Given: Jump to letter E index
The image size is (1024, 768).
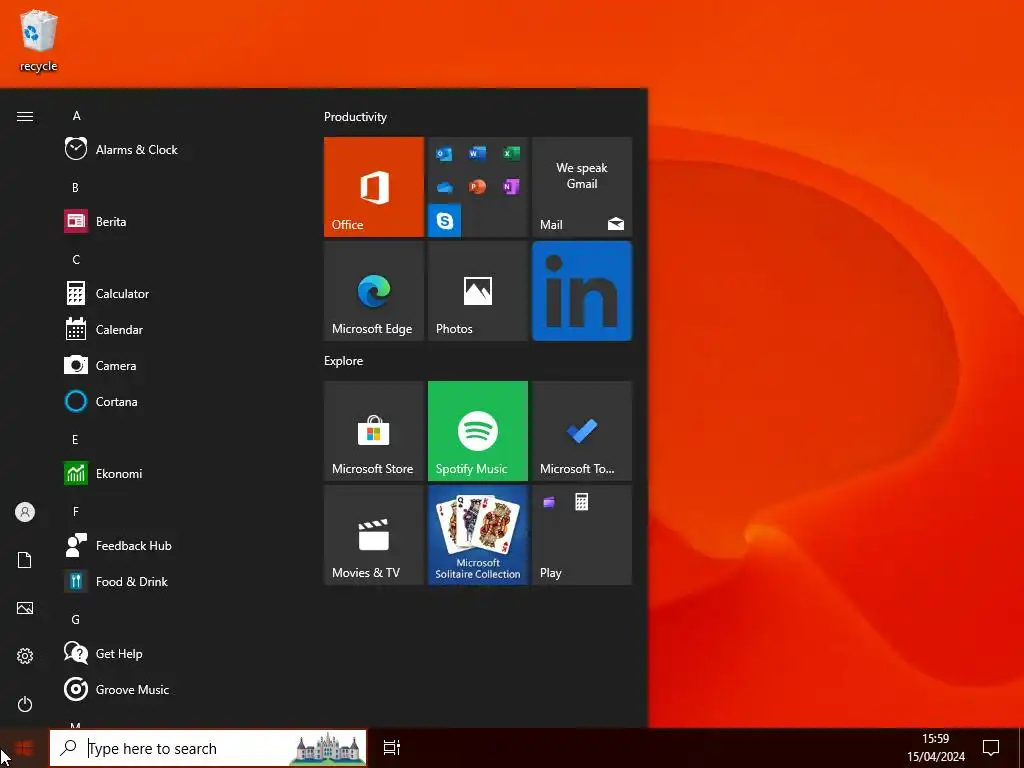Looking at the screenshot, I should (75, 440).
